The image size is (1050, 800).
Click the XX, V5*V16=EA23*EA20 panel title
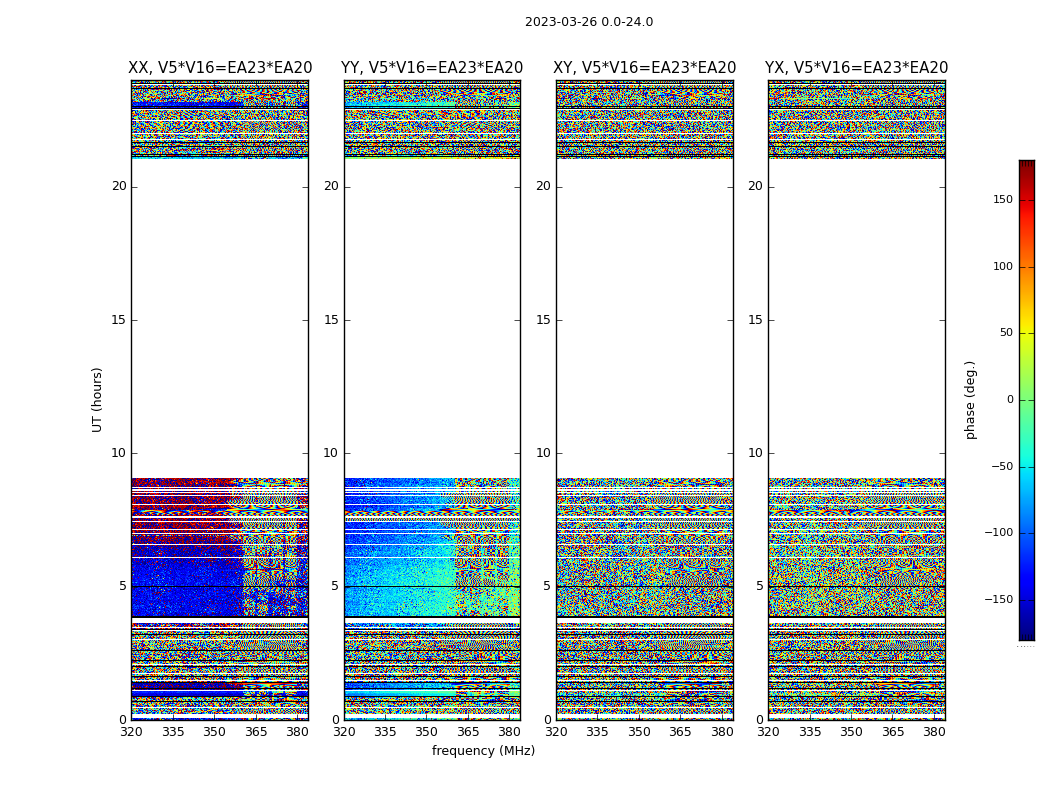click(x=220, y=68)
